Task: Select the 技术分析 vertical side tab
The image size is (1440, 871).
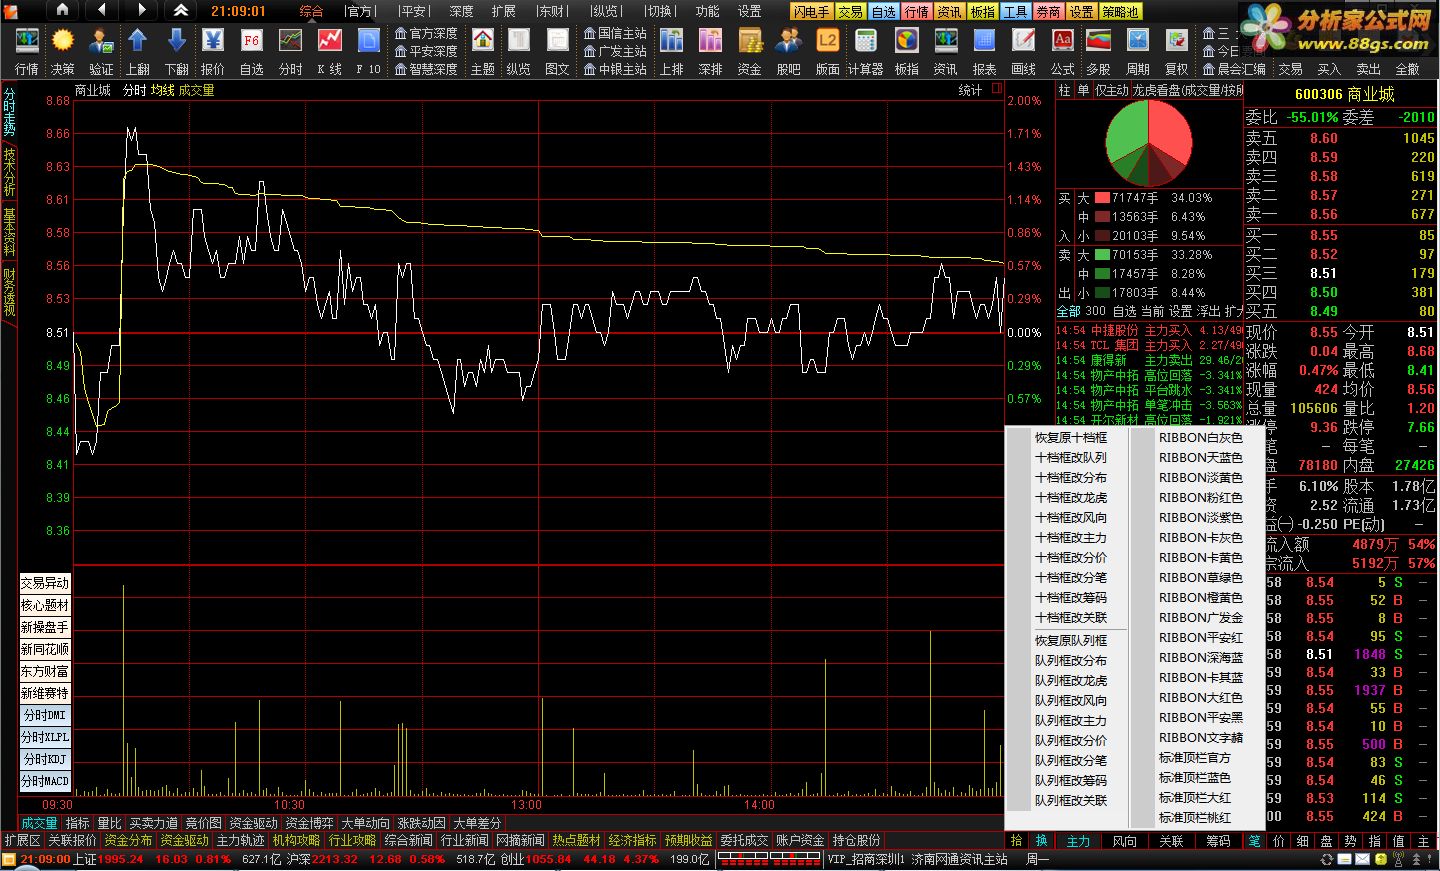Action: [9, 172]
